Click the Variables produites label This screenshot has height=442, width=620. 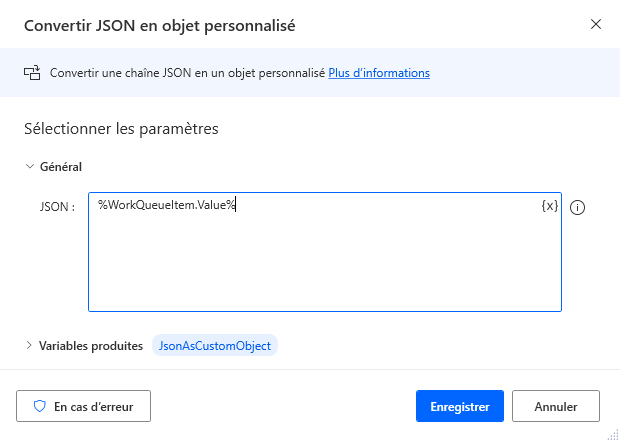[x=91, y=345]
